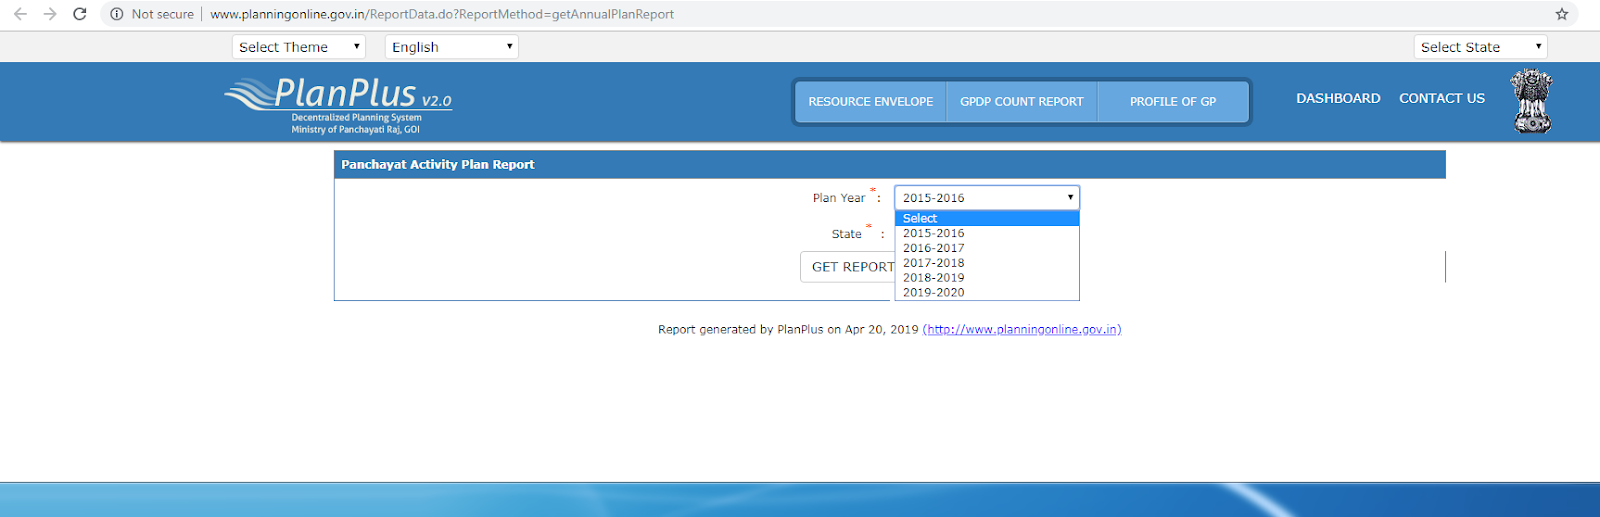Open CONTACT US in the header
Screen dimensions: 1600x517
point(1442,98)
